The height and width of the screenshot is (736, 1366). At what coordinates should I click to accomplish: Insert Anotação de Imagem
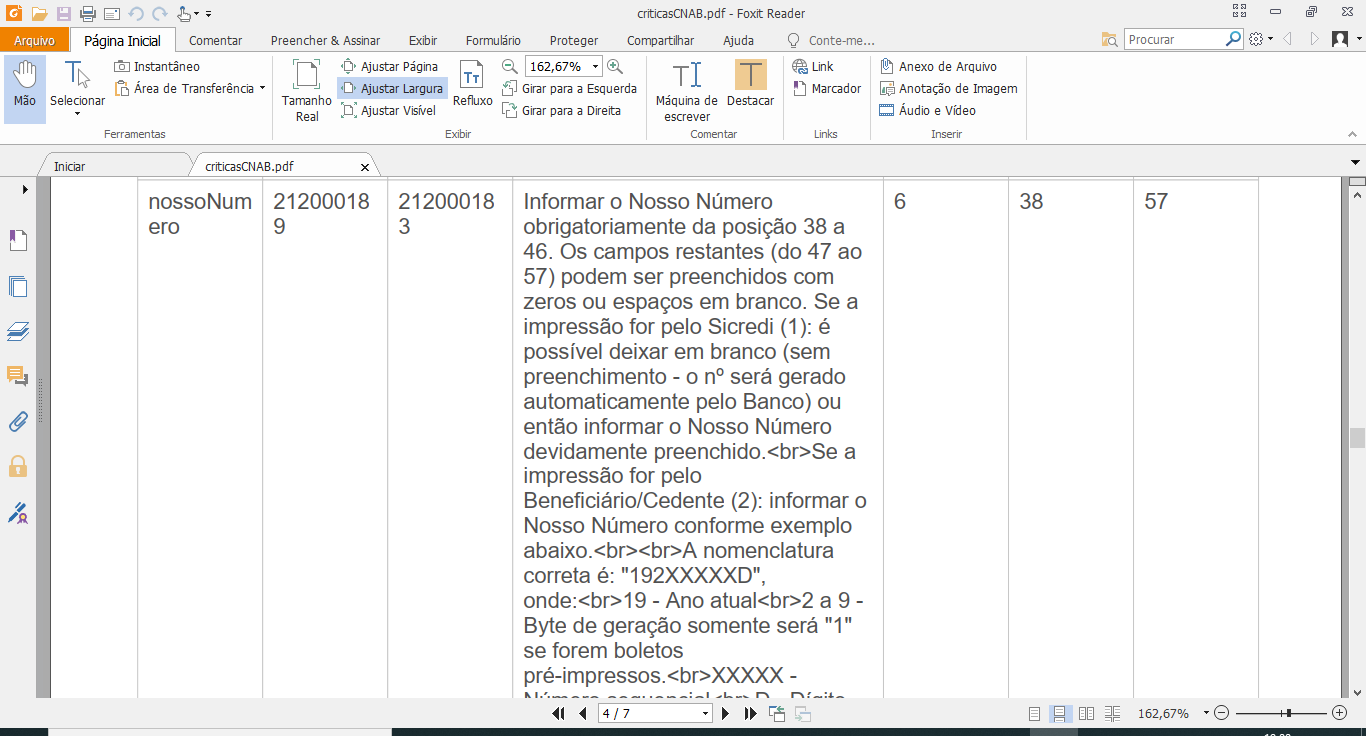[x=948, y=88]
